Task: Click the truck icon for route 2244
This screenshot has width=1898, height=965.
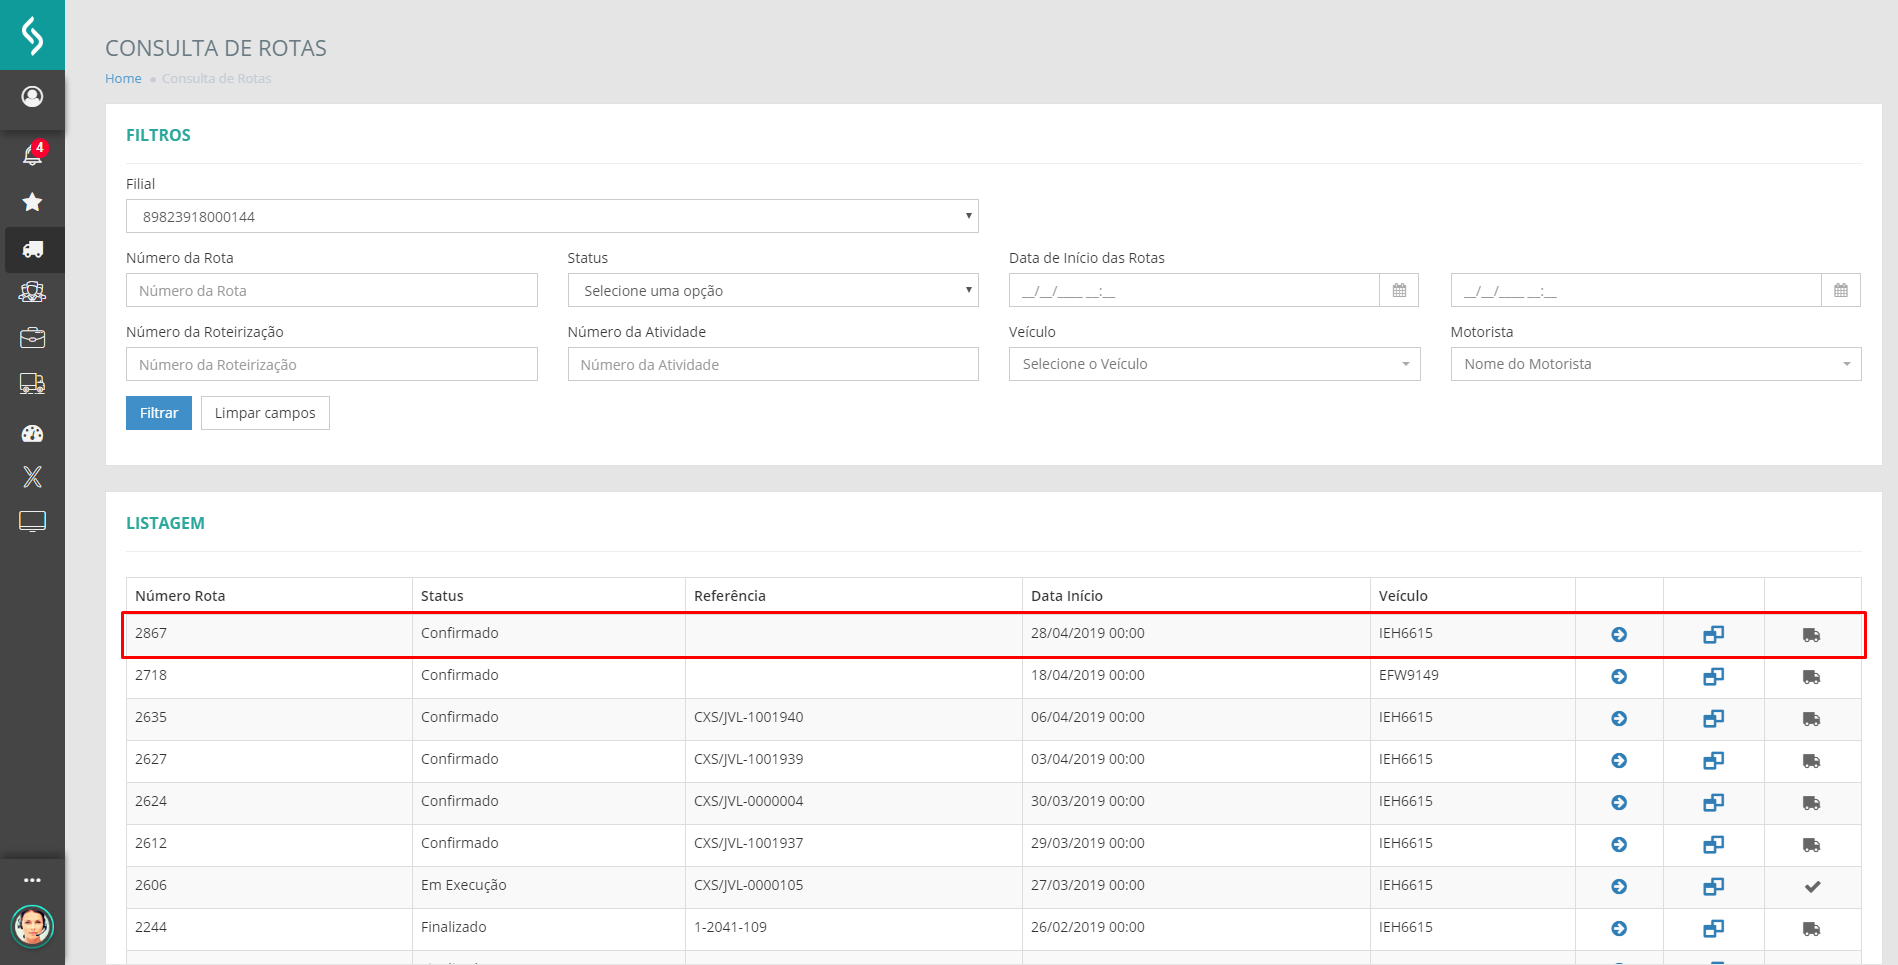Action: point(1812,929)
